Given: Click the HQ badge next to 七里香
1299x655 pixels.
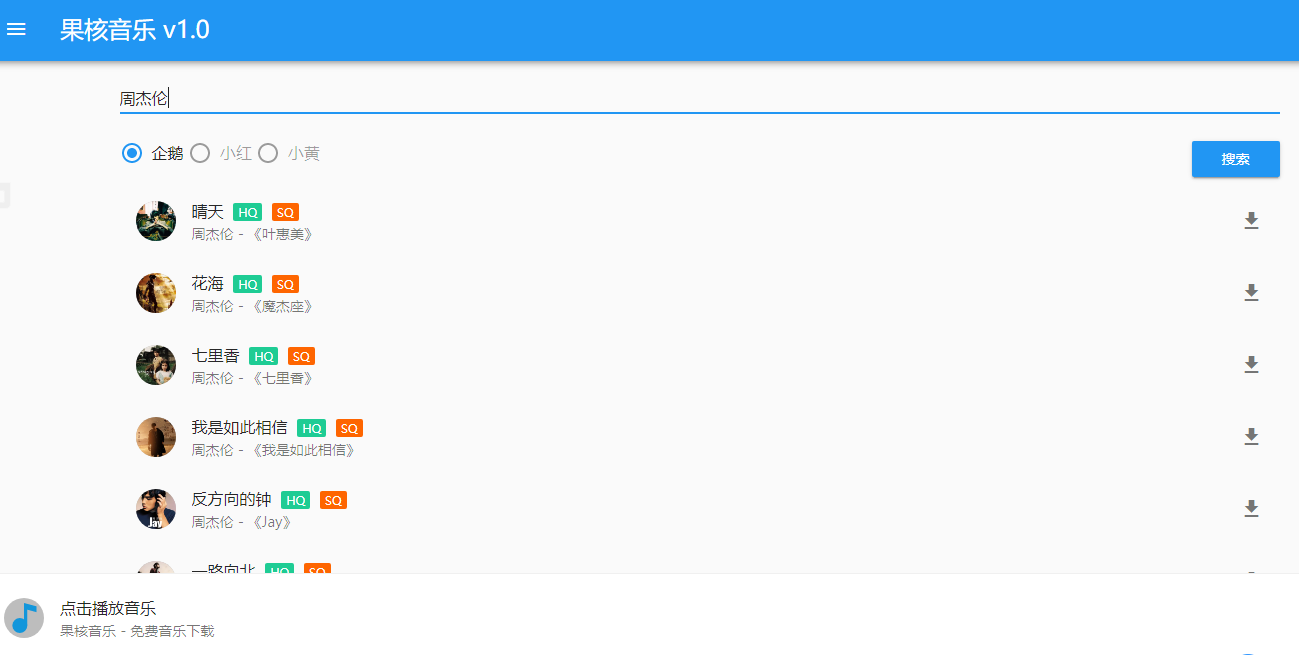Looking at the screenshot, I should point(264,356).
